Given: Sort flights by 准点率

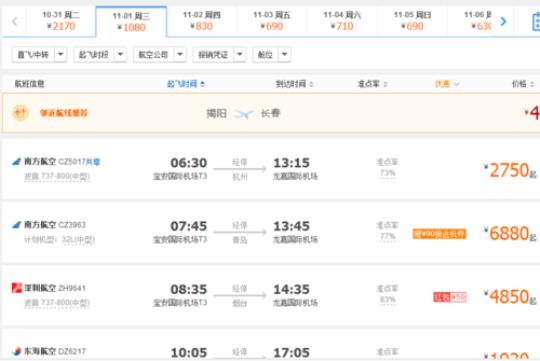Looking at the screenshot, I should pos(372,84).
